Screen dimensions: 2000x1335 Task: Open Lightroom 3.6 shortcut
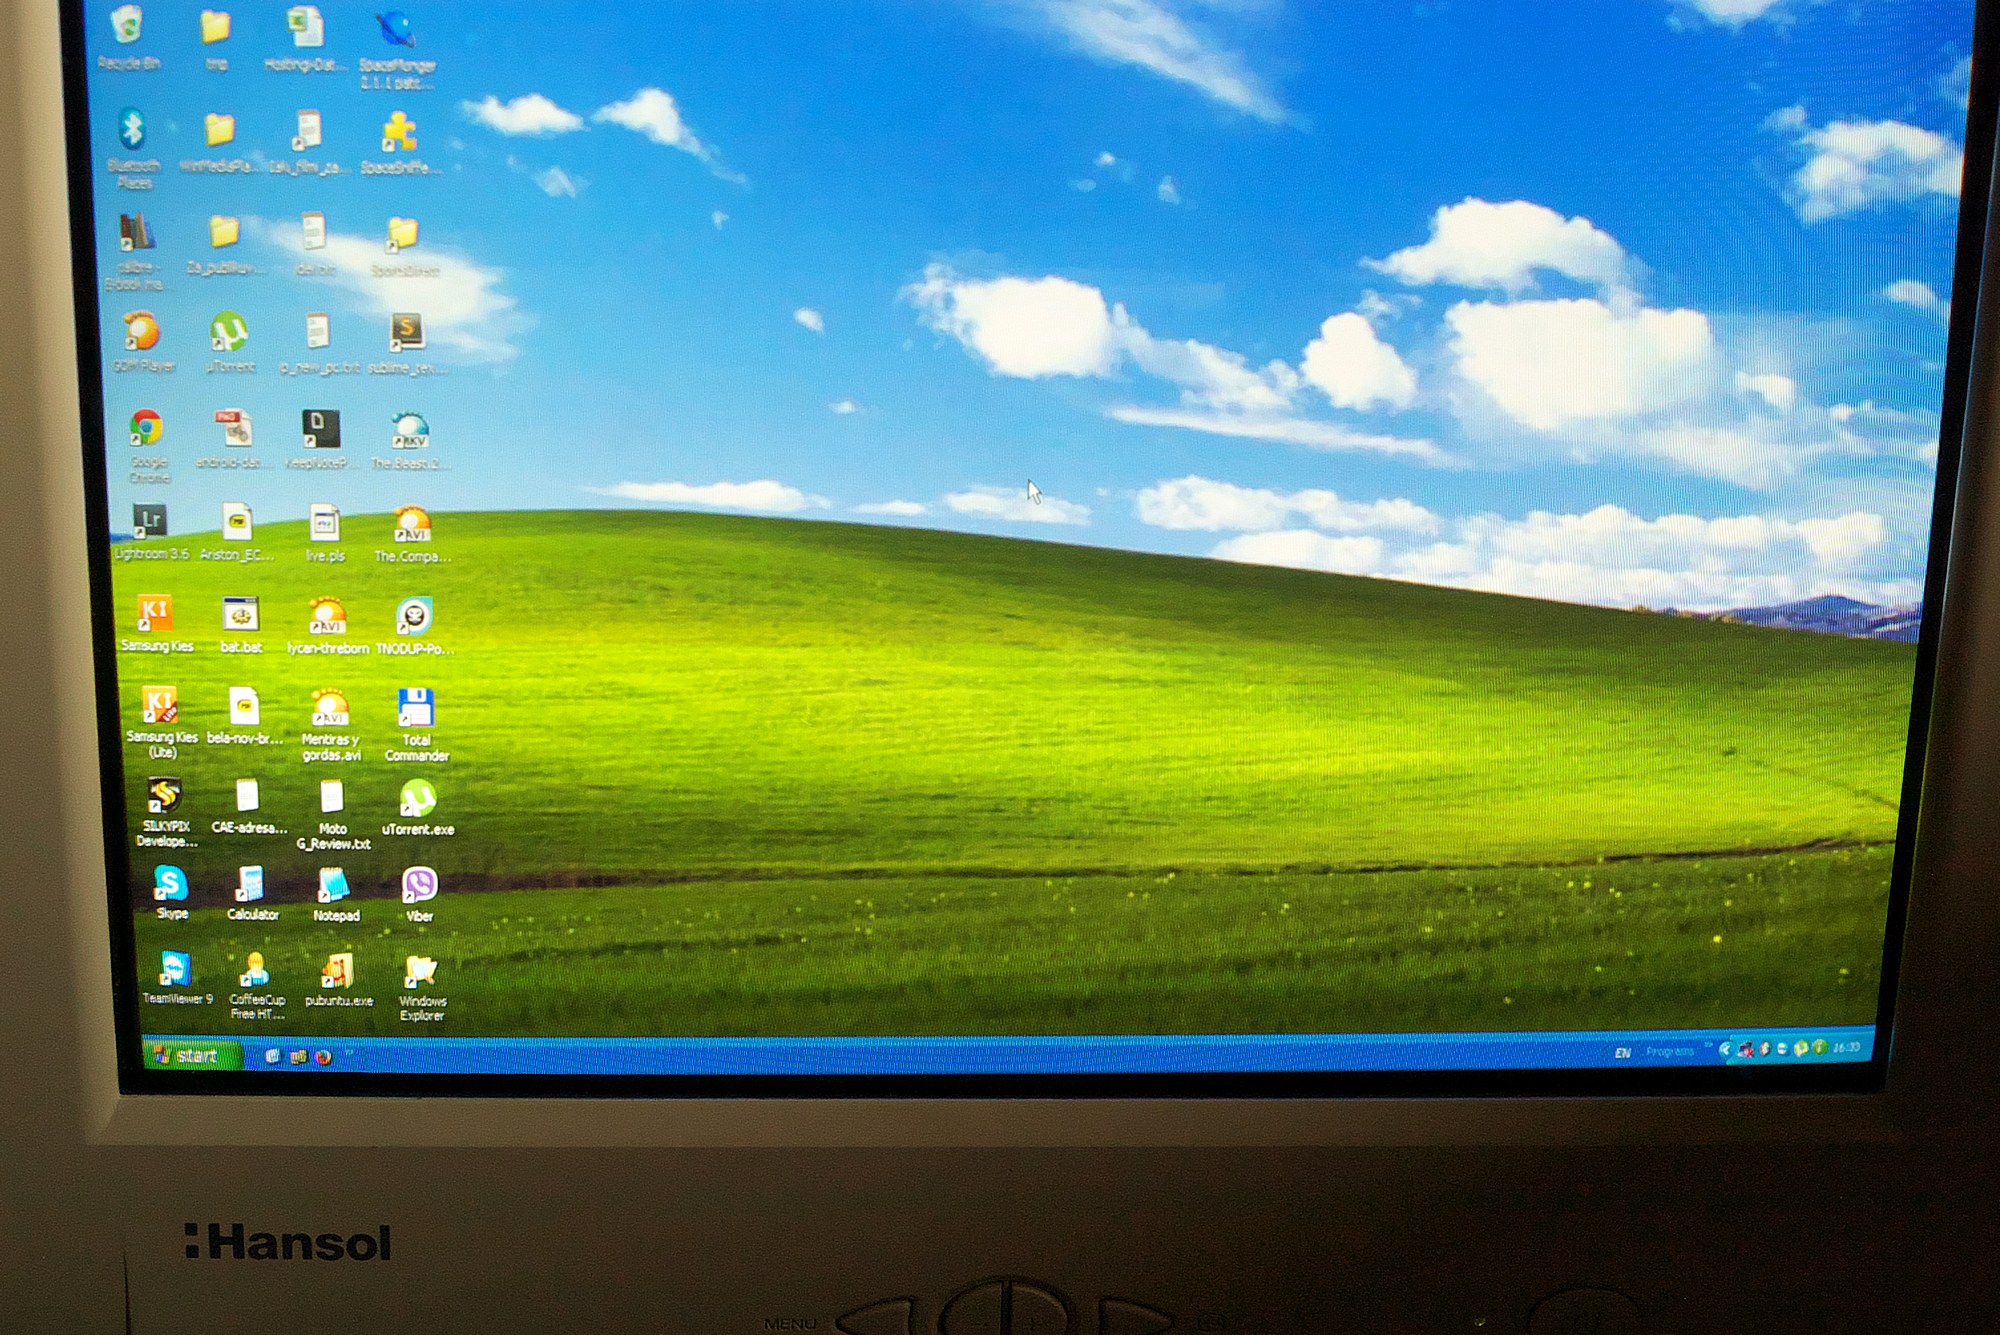tap(150, 531)
